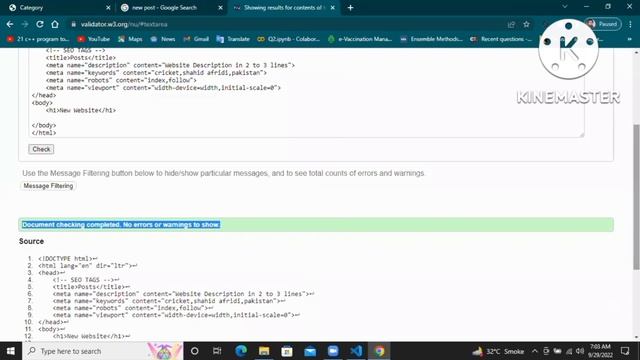
Task: Open the YouTube bookmark
Action: 94,39
